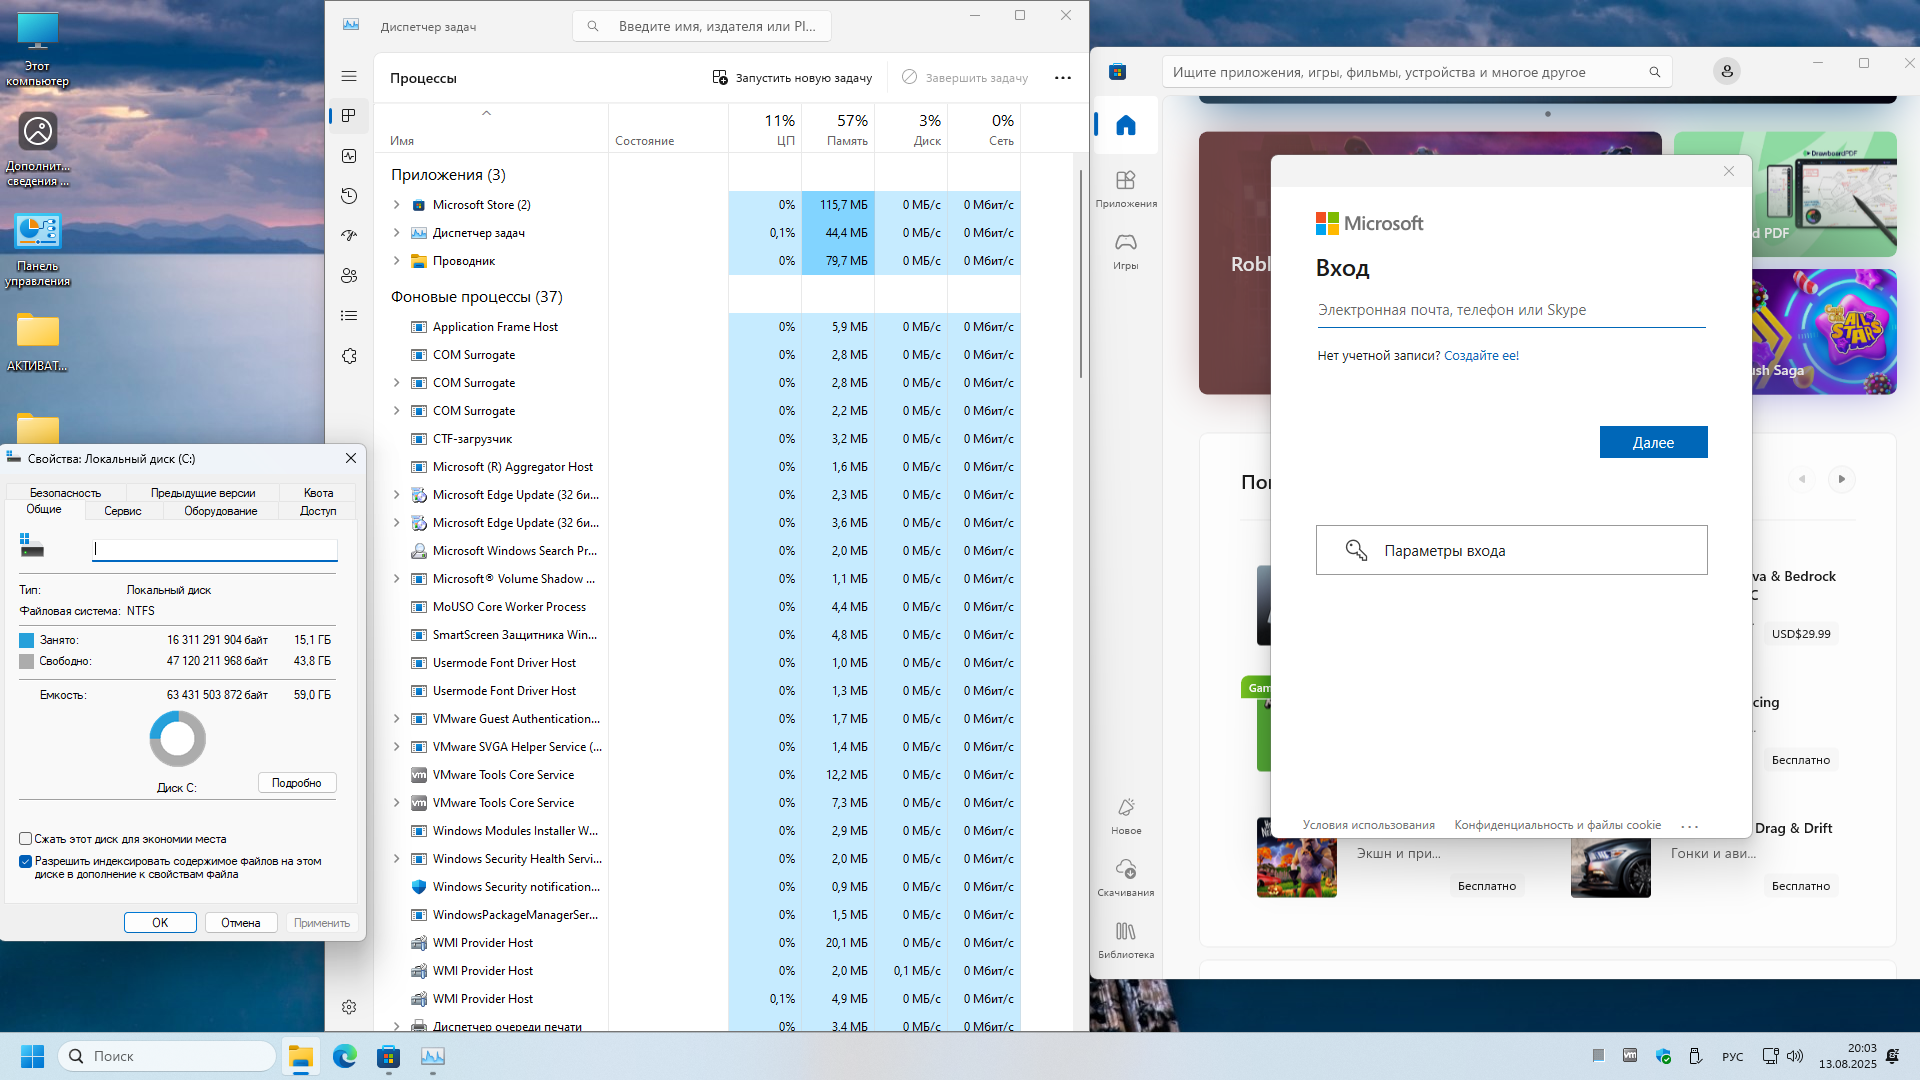Screen dimensions: 1920x1080
Task: Toggle allow indexing file contents checkbox
Action: [x=26, y=861]
